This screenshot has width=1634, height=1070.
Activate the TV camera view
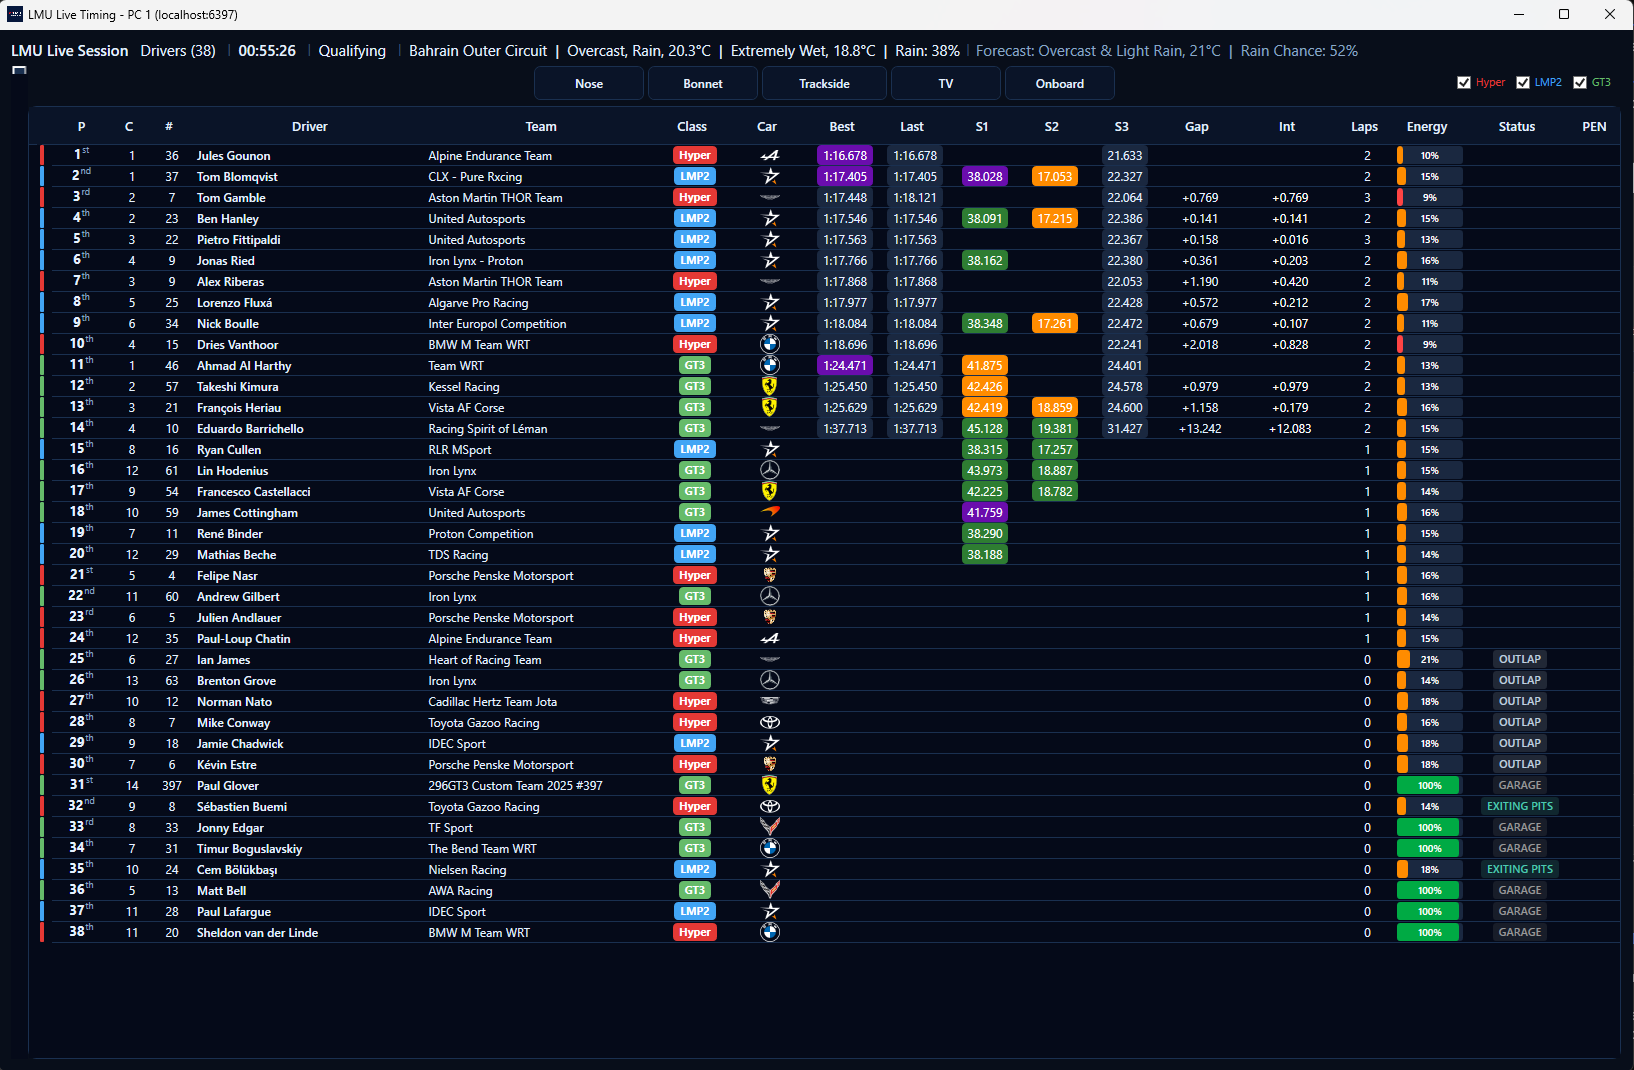pyautogui.click(x=946, y=84)
